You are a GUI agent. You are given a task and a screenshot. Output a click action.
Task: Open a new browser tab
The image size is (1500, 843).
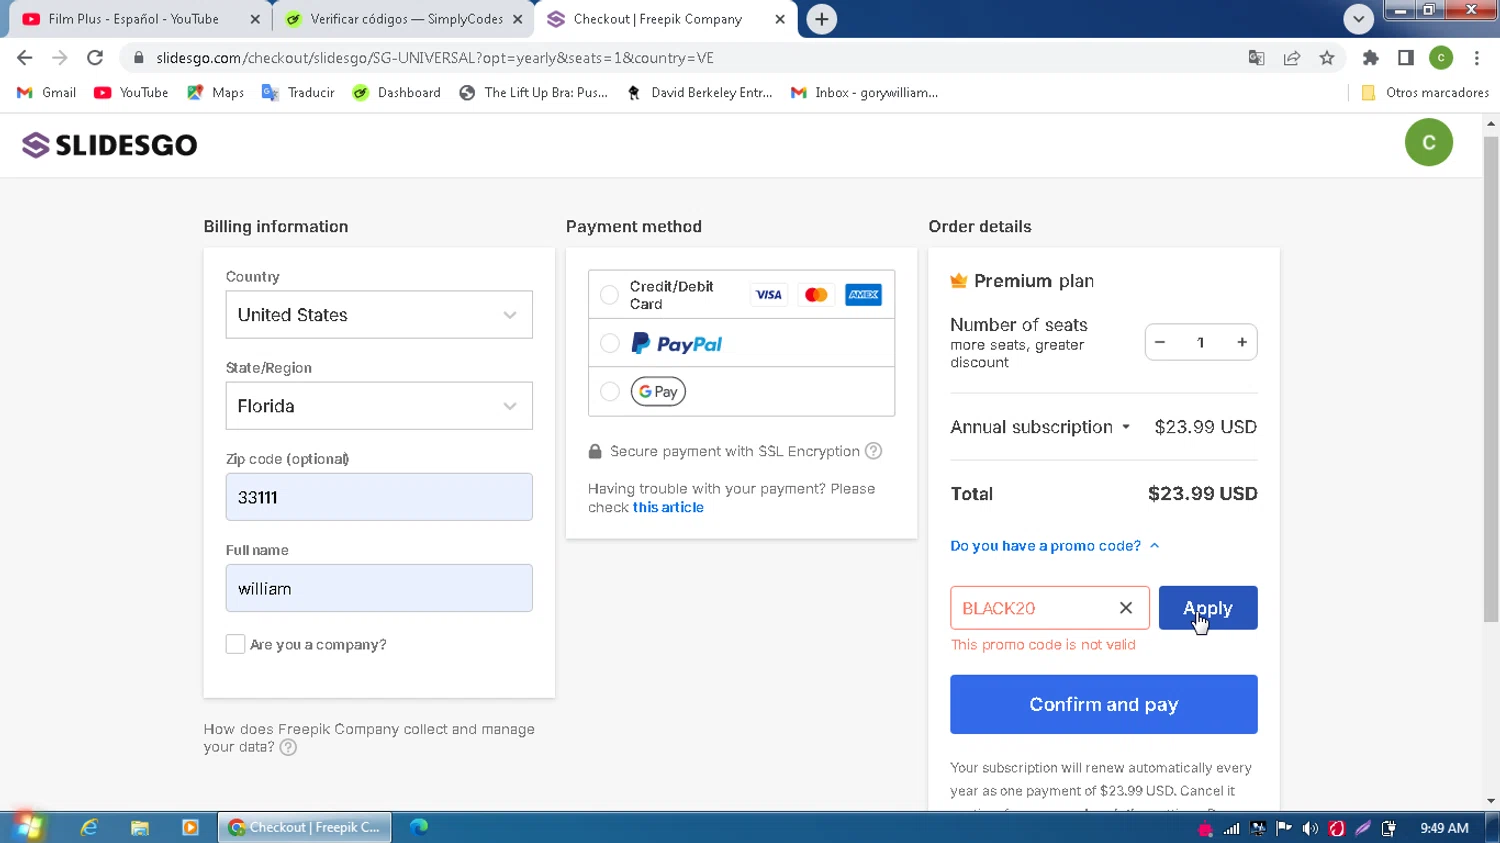click(821, 19)
